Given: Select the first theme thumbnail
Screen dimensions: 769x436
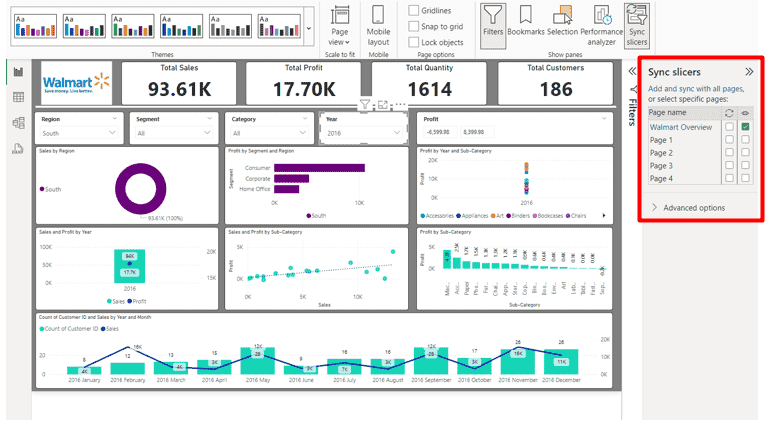Looking at the screenshot, I should click(x=35, y=26).
